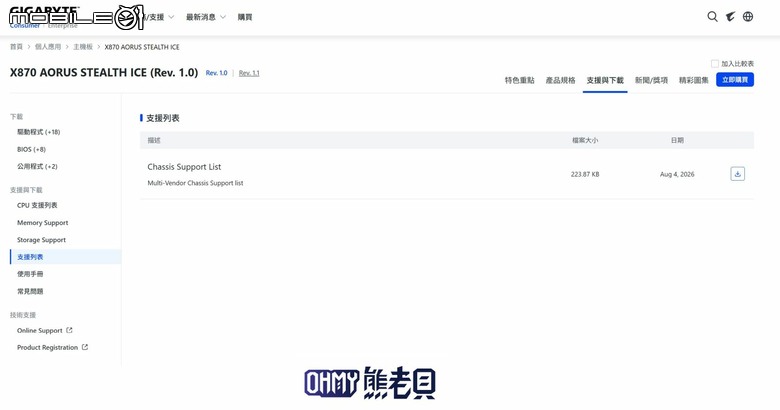Image resolution: width=780 pixels, height=410 pixels.
Task: Open the globe language selector
Action: (748, 17)
